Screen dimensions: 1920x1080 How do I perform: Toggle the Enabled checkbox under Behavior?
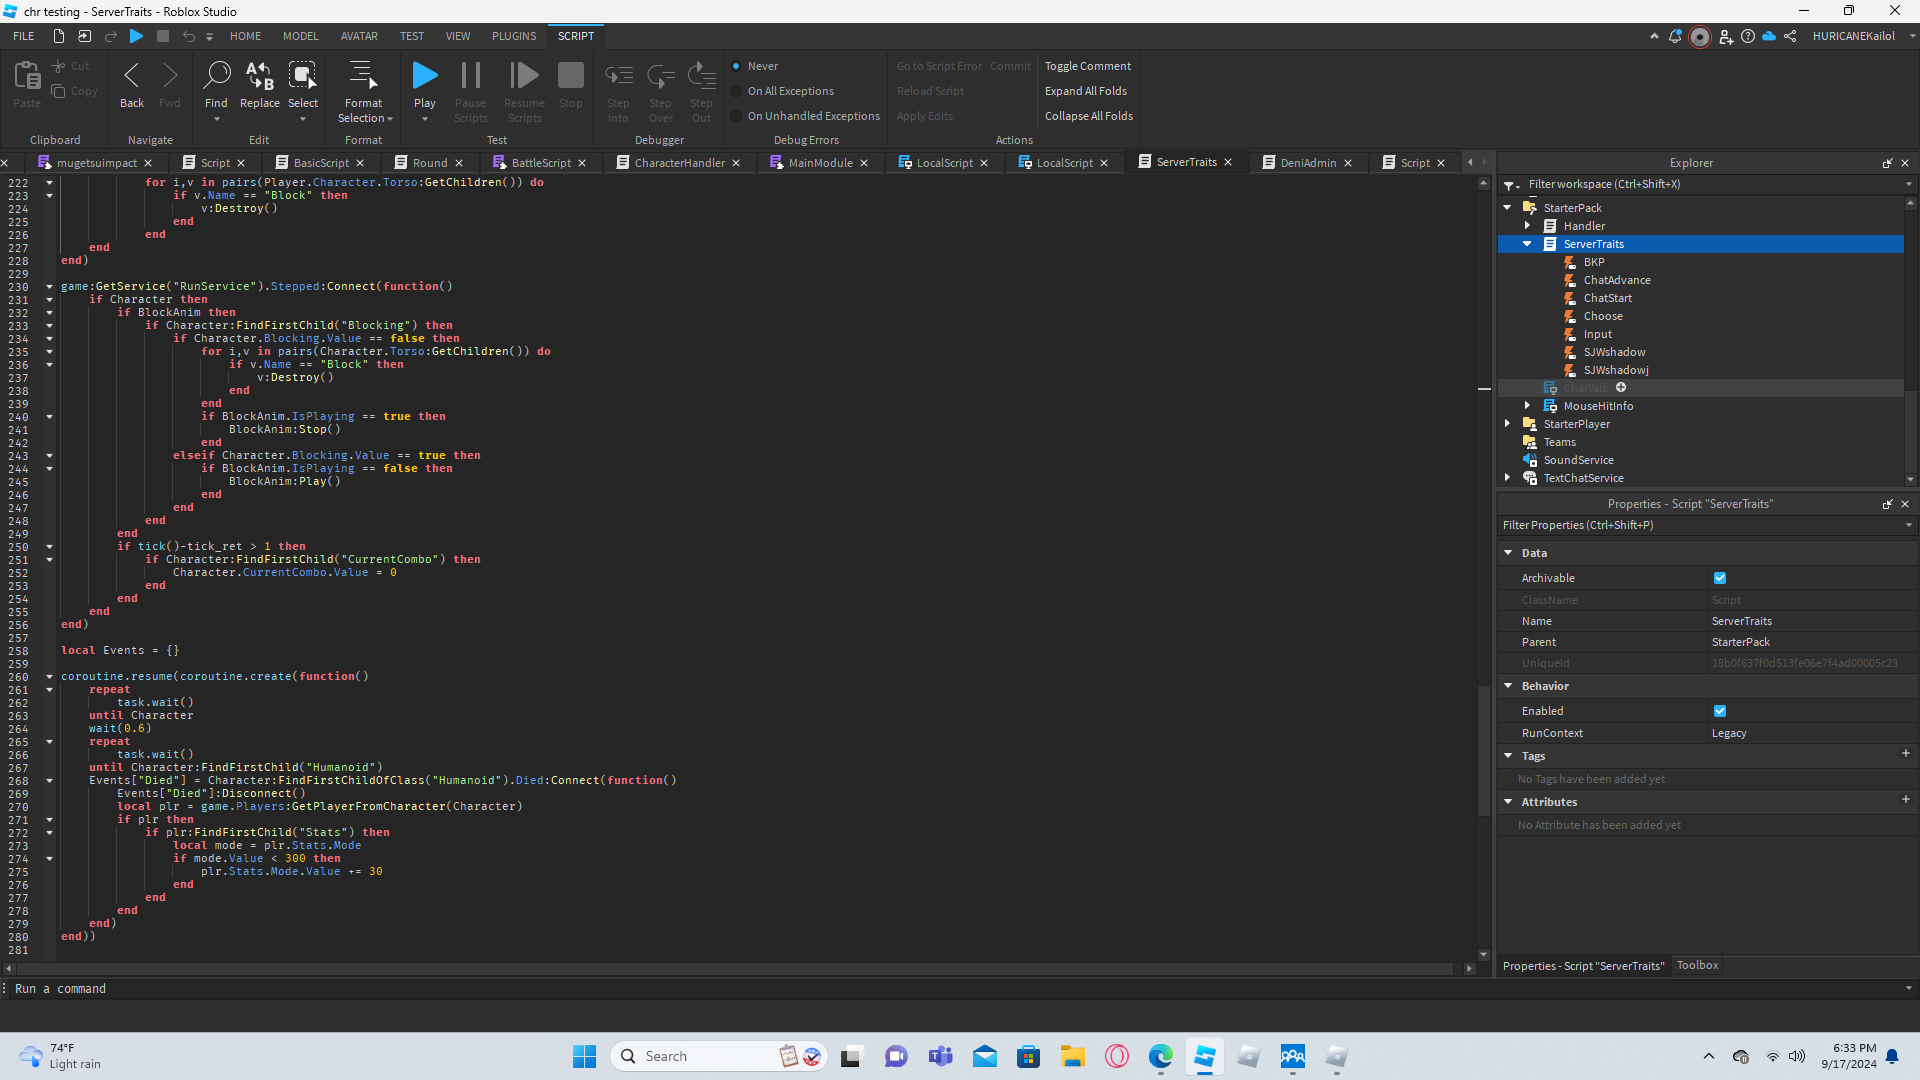(1720, 711)
